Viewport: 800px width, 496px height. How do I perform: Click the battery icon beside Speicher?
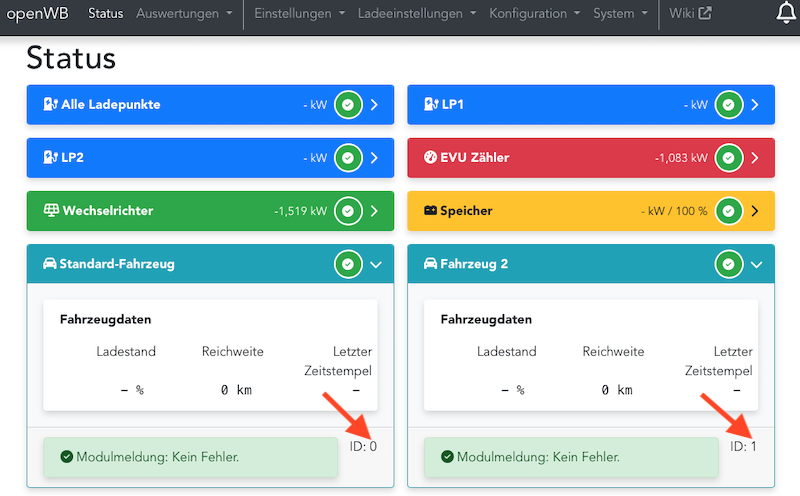point(430,211)
